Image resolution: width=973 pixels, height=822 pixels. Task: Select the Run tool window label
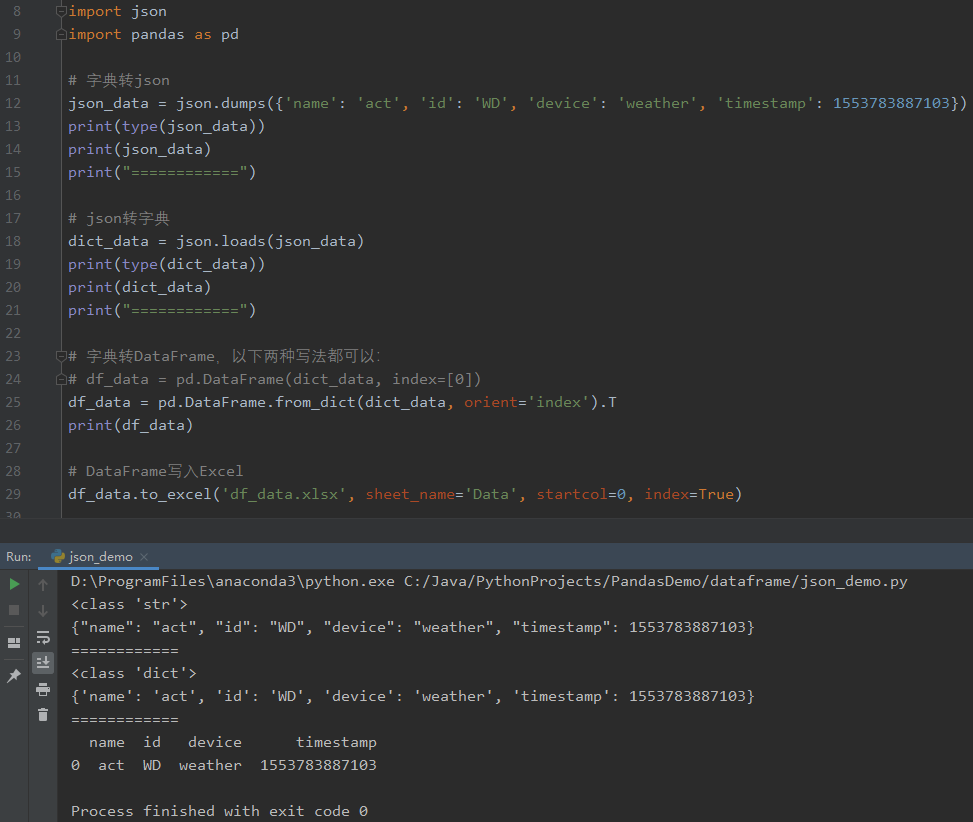click(x=17, y=556)
